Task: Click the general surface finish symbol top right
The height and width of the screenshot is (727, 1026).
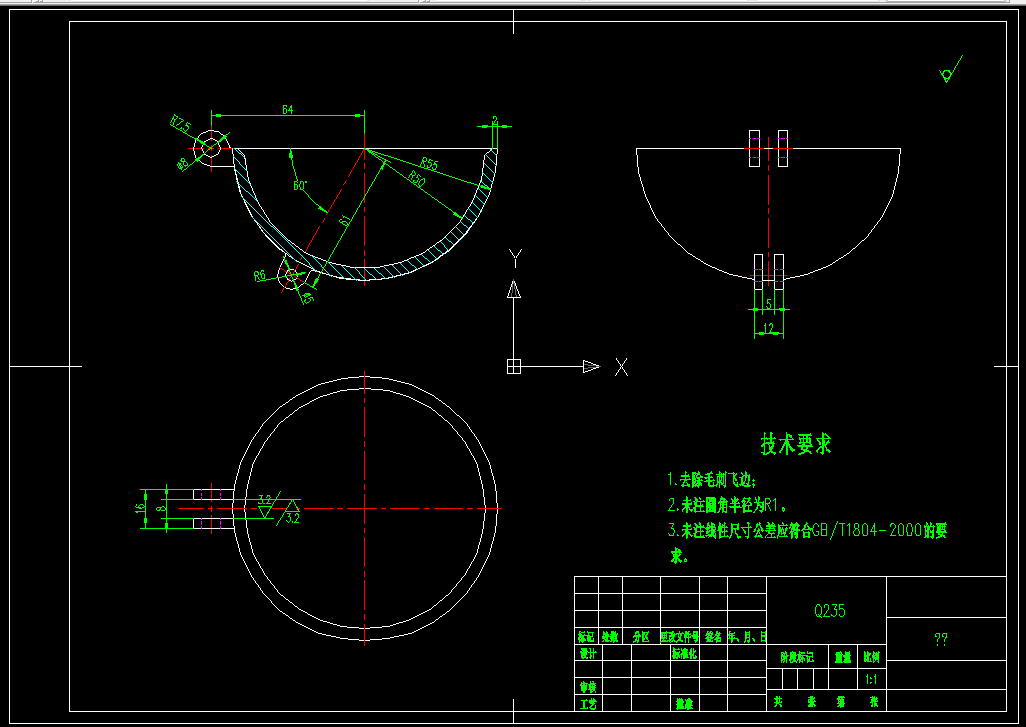Action: point(951,69)
